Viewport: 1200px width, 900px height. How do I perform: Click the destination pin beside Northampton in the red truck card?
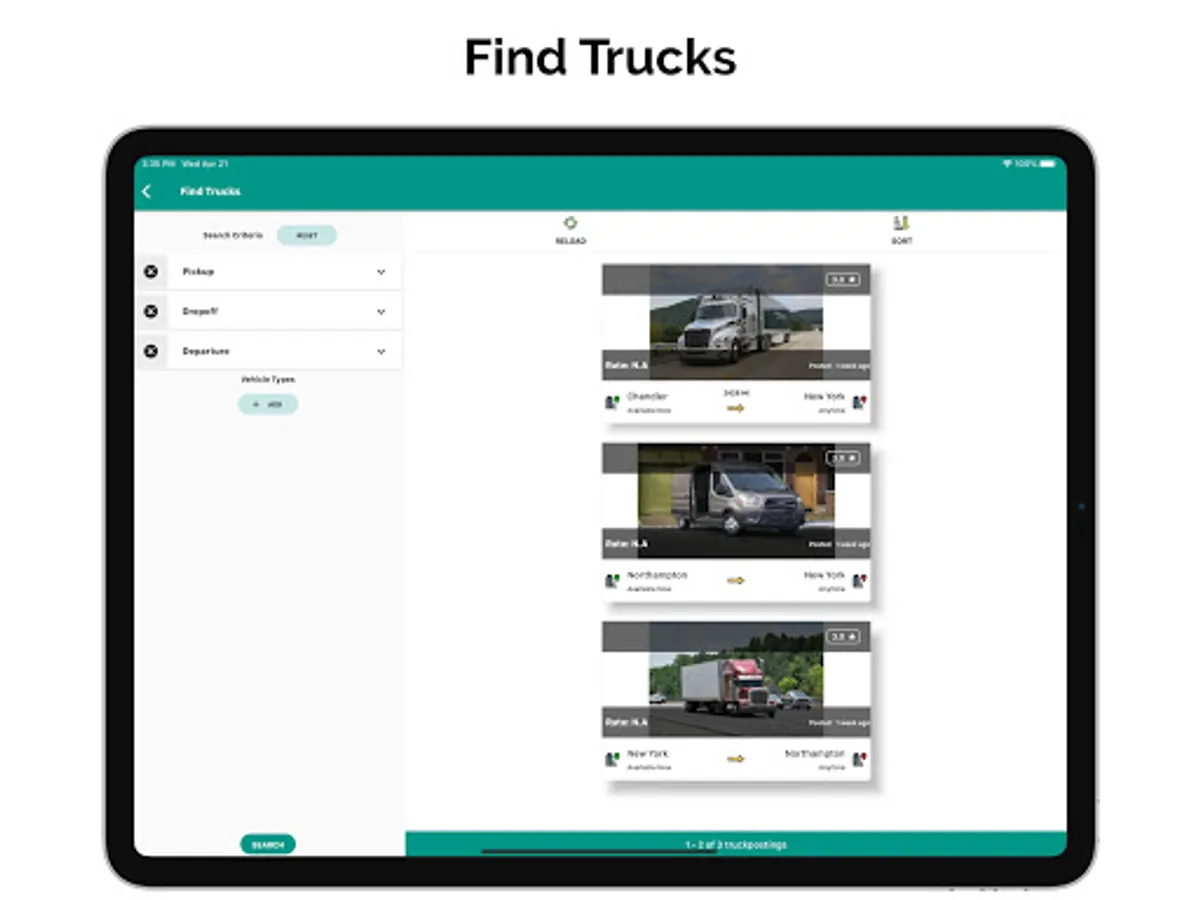click(x=859, y=759)
